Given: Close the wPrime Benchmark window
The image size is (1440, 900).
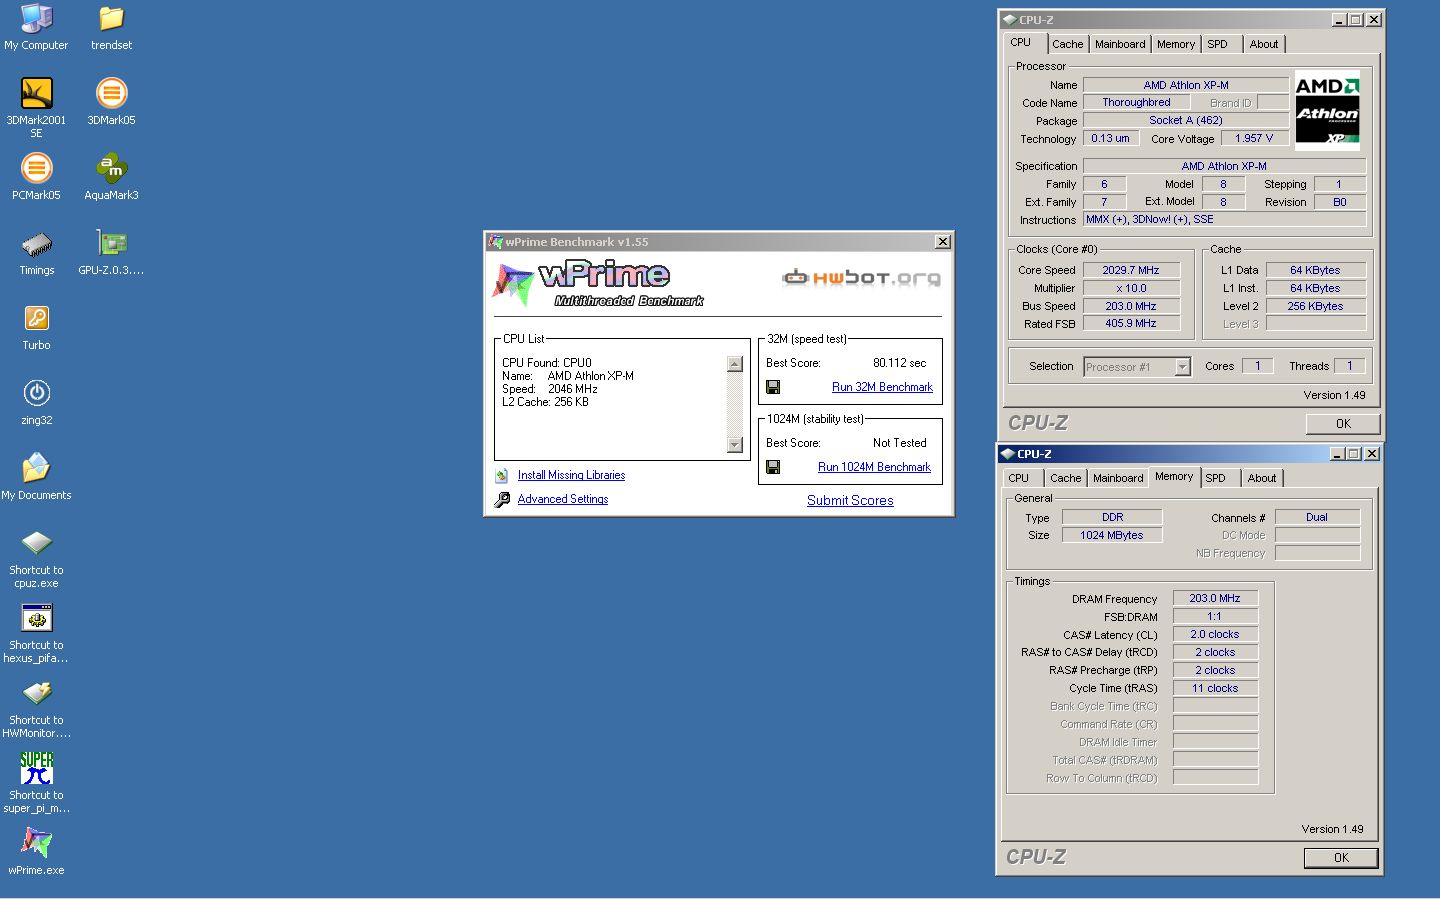Looking at the screenshot, I should [x=942, y=242].
